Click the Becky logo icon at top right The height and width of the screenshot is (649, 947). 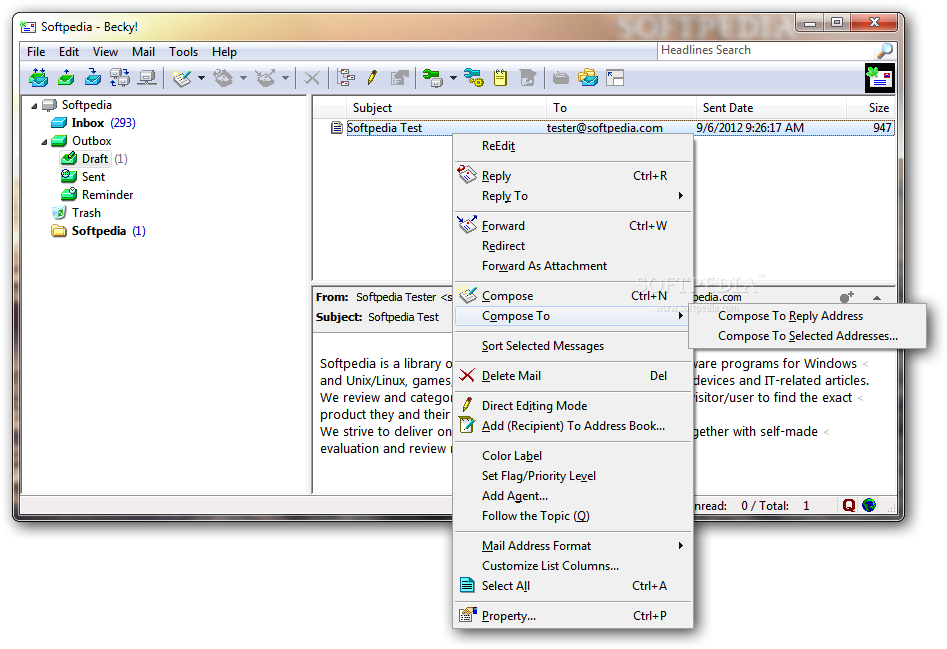coord(879,78)
